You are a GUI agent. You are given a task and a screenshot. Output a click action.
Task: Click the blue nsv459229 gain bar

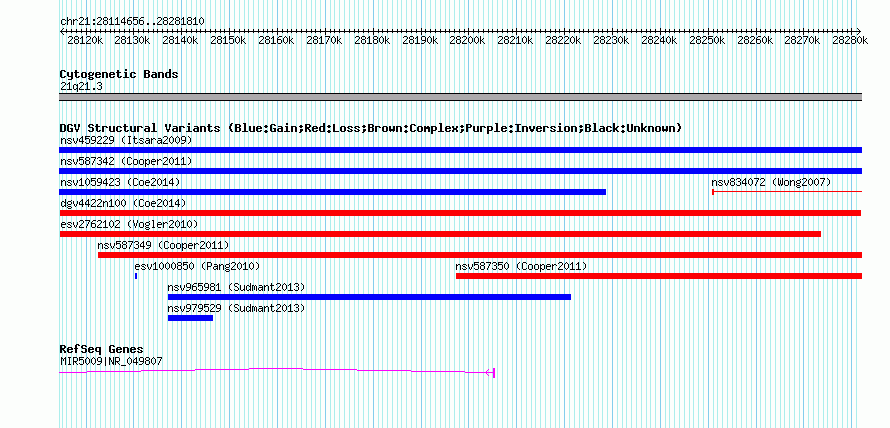[x=461, y=150]
